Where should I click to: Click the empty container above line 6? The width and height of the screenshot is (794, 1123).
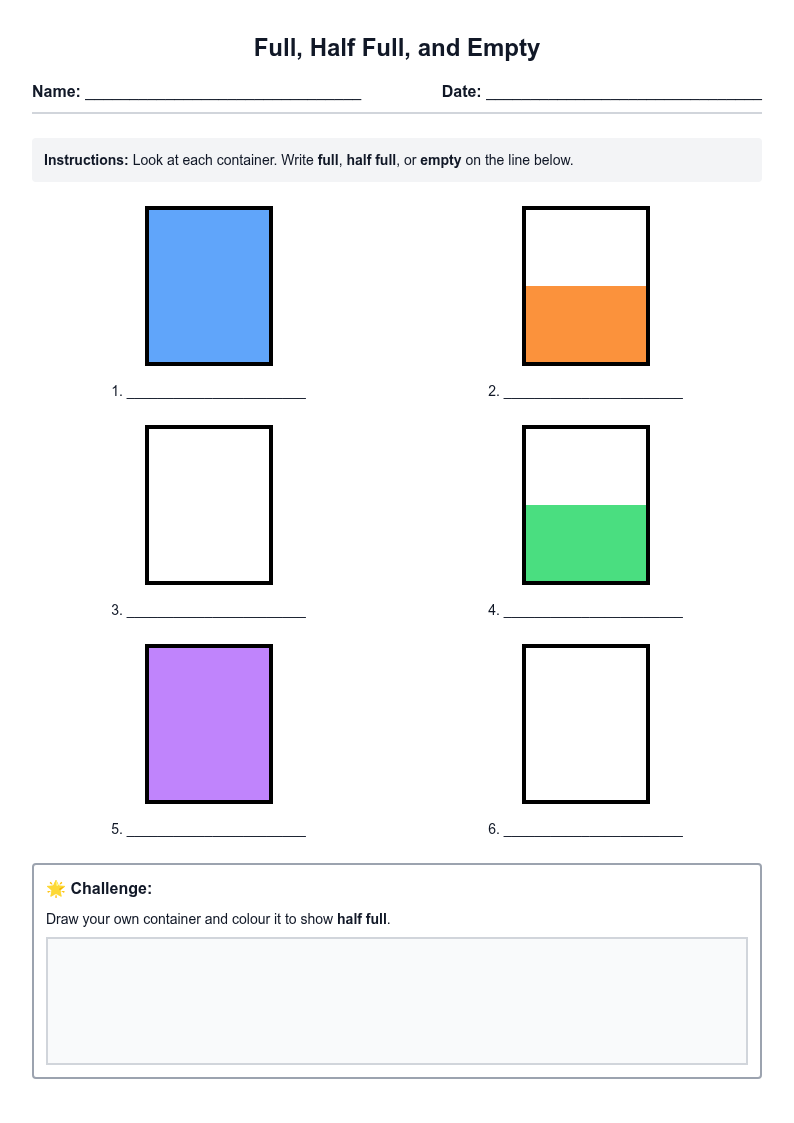click(586, 723)
